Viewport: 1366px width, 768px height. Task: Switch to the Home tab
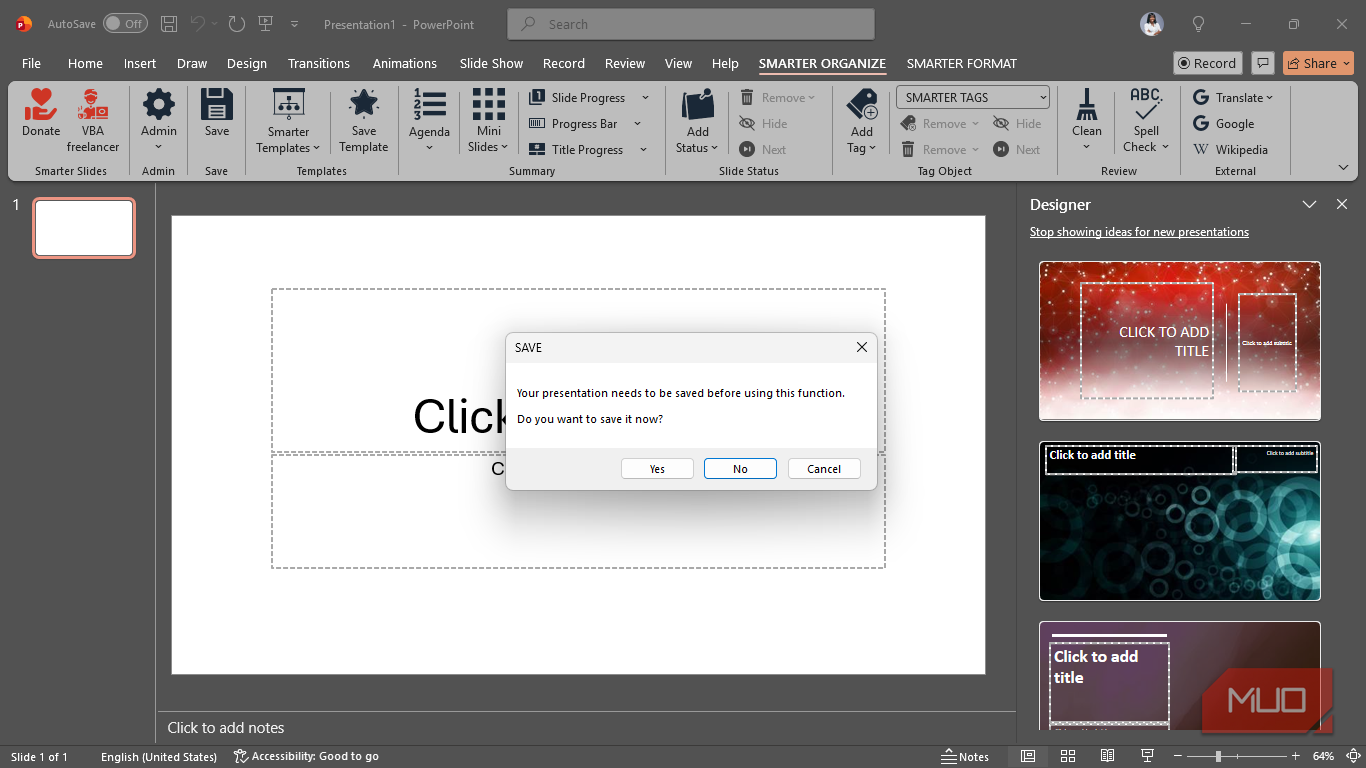pos(85,63)
